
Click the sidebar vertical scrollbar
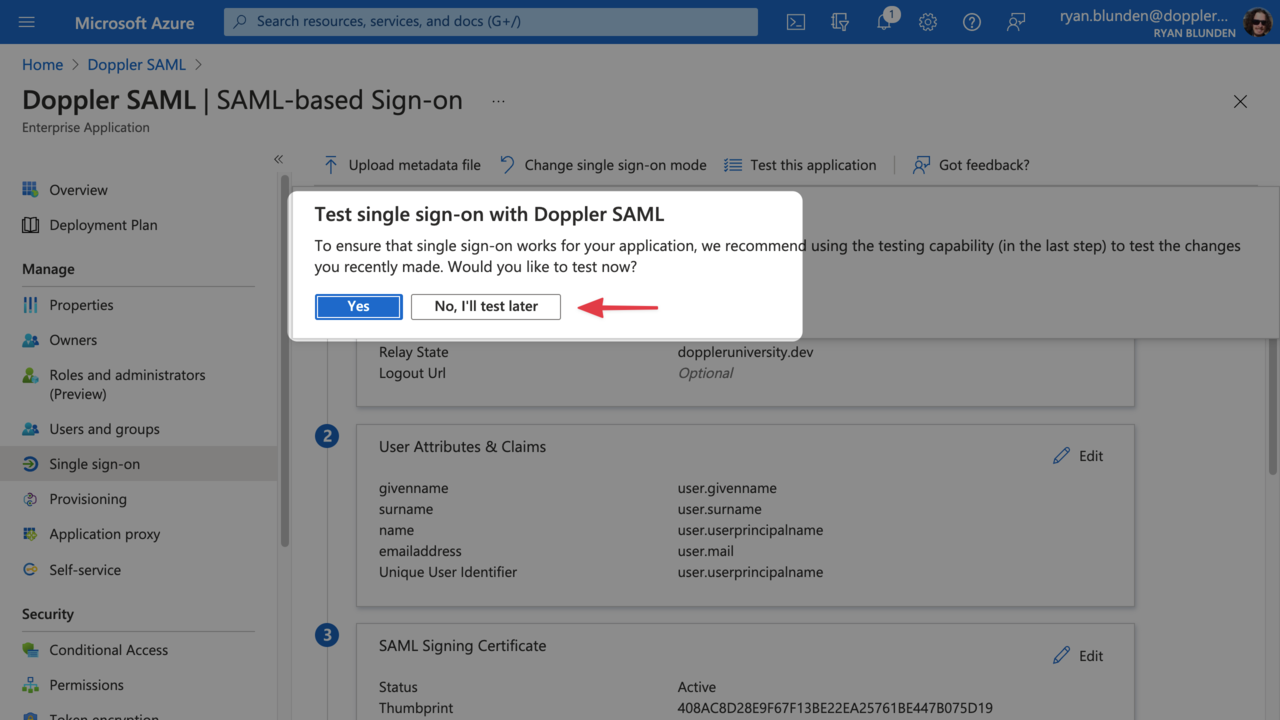coord(285,360)
